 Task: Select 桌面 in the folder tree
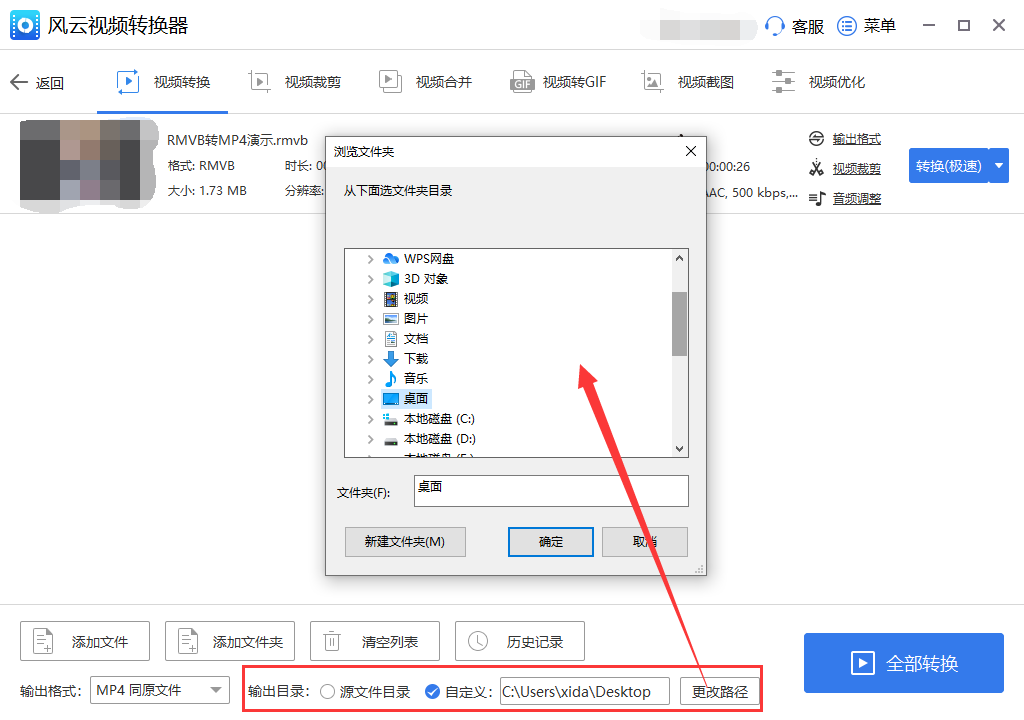(414, 398)
